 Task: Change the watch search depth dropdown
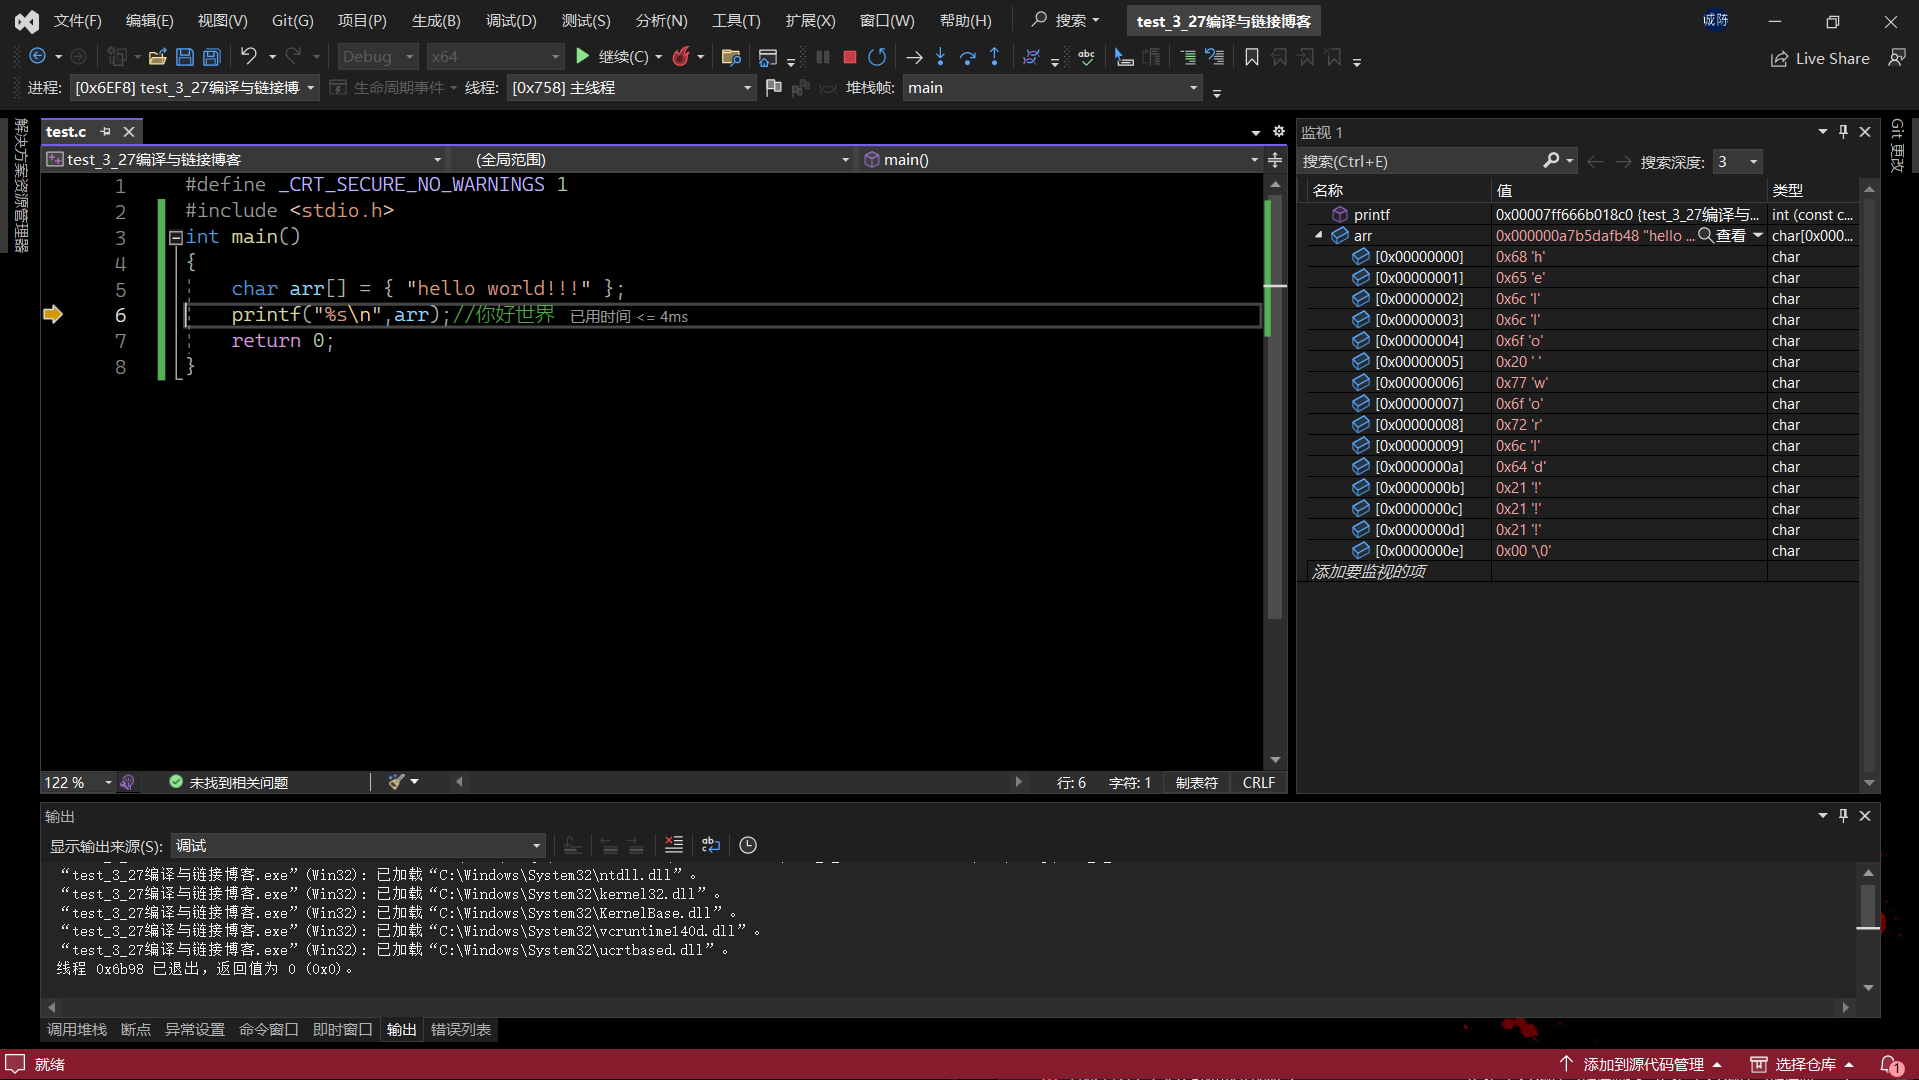click(x=1737, y=161)
